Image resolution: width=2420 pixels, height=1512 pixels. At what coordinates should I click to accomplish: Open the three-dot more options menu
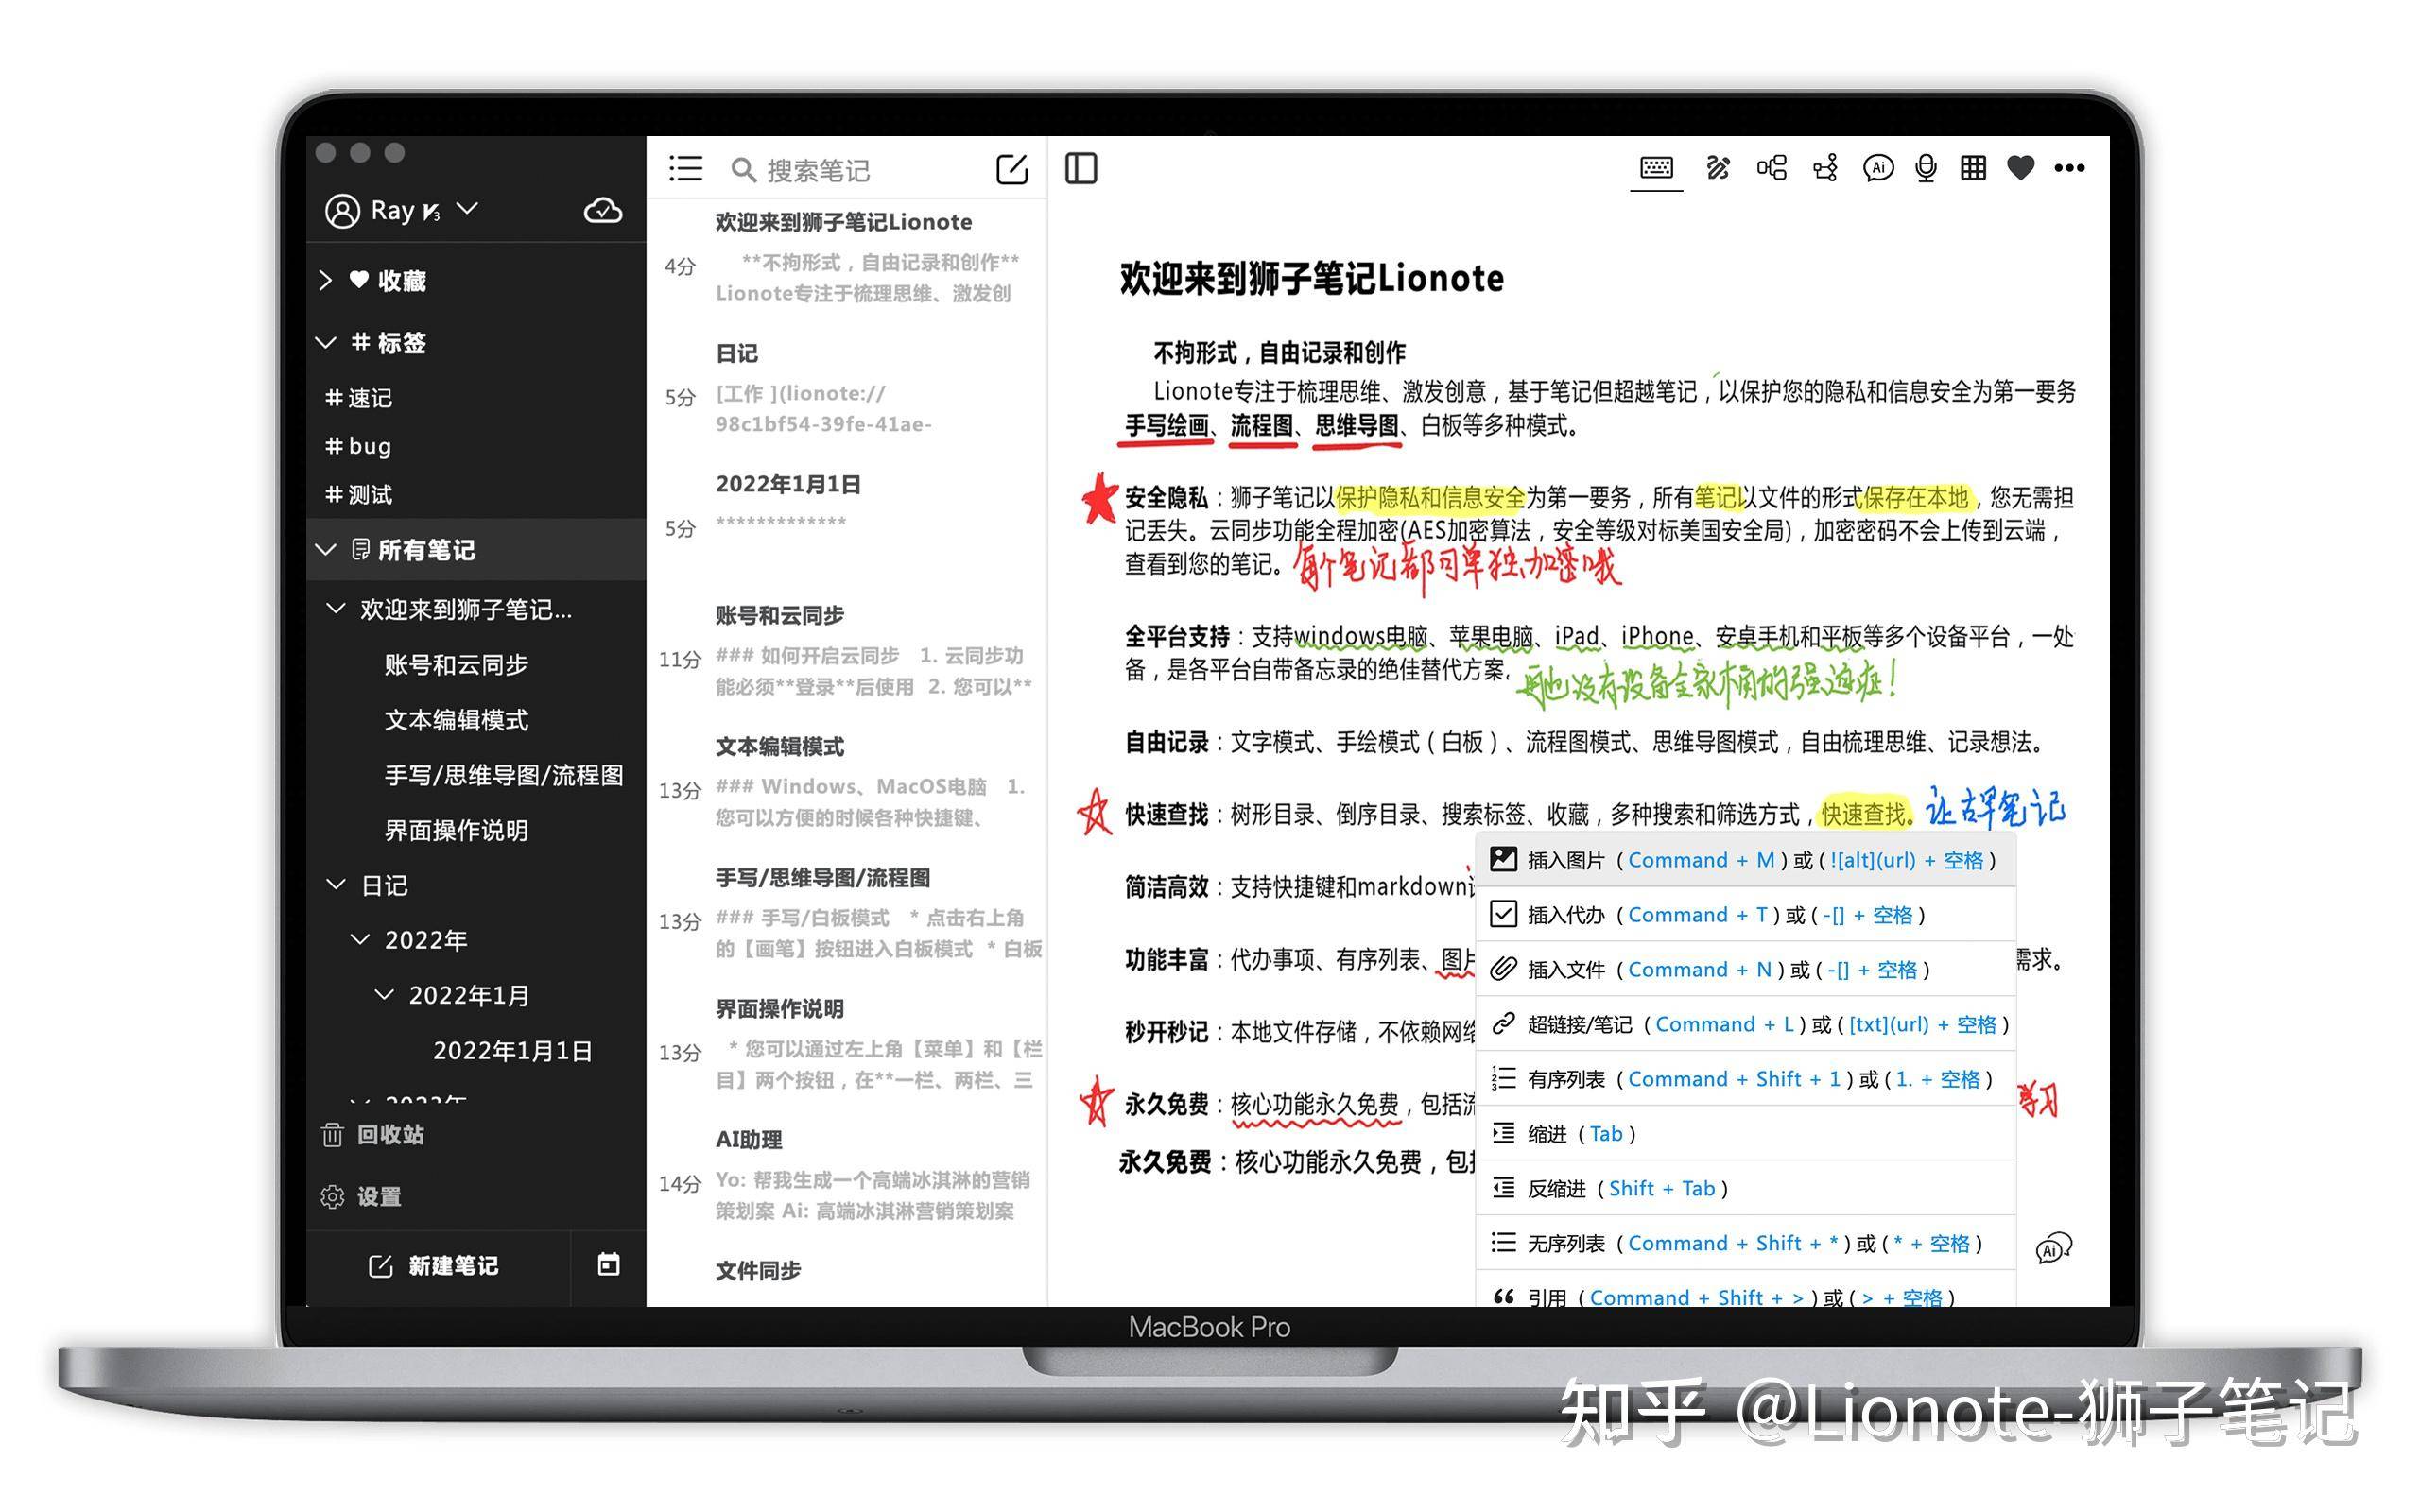pyautogui.click(x=2069, y=167)
